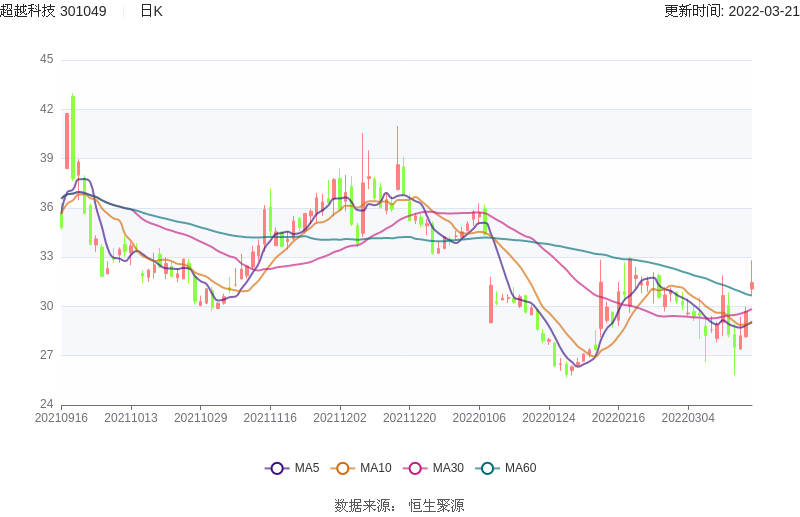Select the 20210916 date on the x-axis
Screen dimensions: 800x517
61,418
